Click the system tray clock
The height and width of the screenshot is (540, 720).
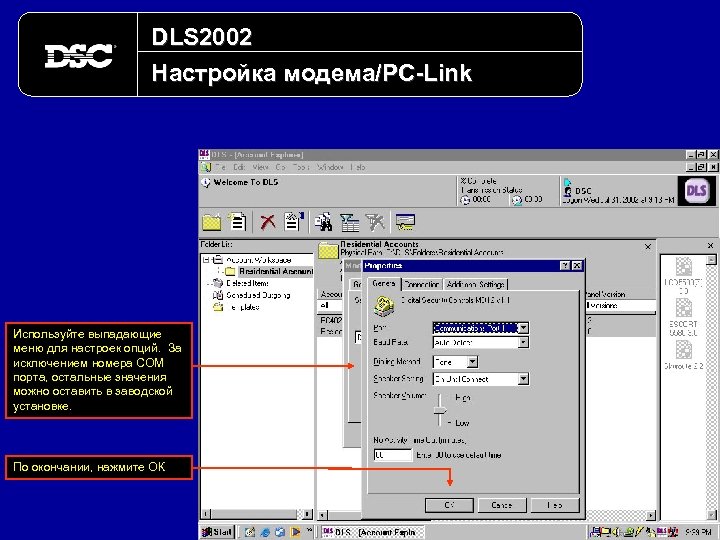tap(698, 532)
